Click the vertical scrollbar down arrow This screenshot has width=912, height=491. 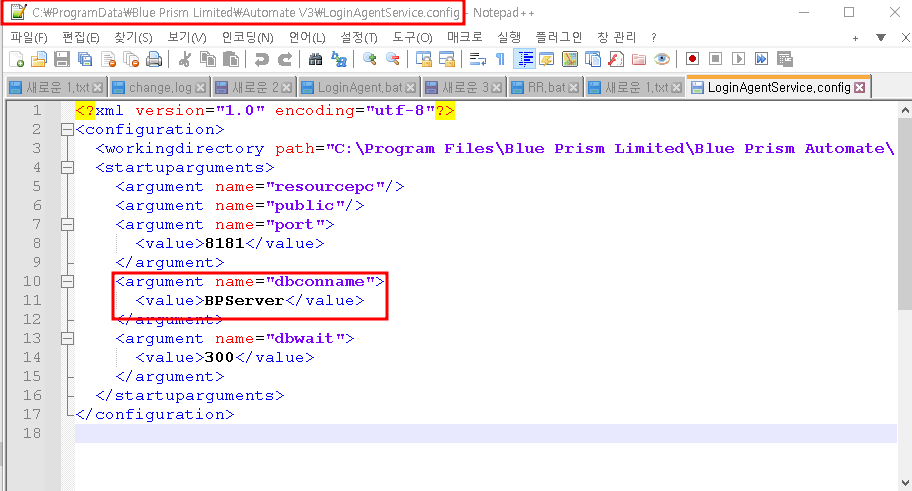(904, 483)
